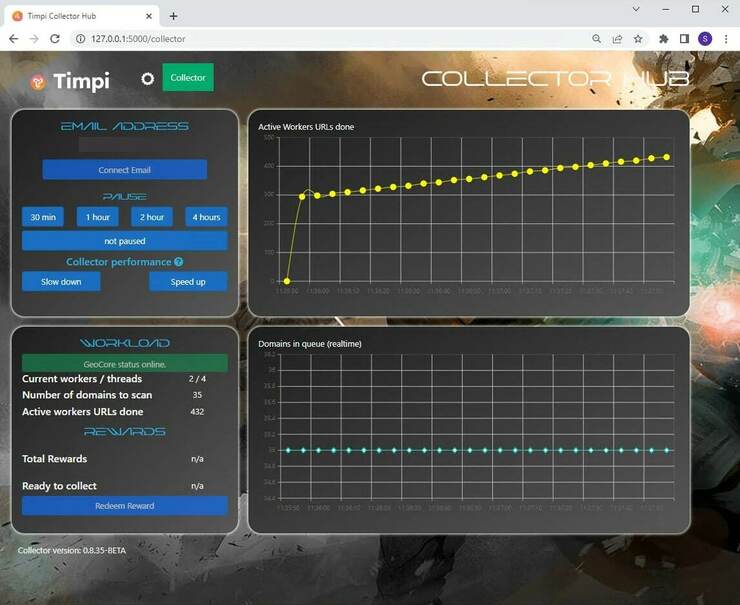Click the Connect Email button
This screenshot has width=740, height=605.
pyautogui.click(x=125, y=170)
